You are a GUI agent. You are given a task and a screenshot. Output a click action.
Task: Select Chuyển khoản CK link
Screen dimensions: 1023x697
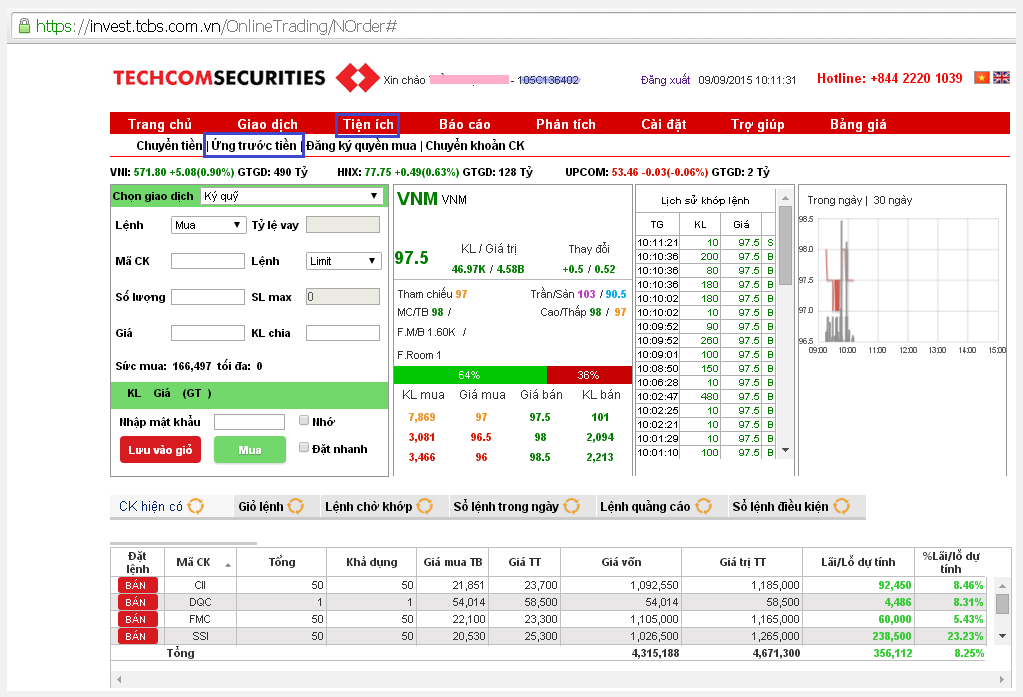475,146
